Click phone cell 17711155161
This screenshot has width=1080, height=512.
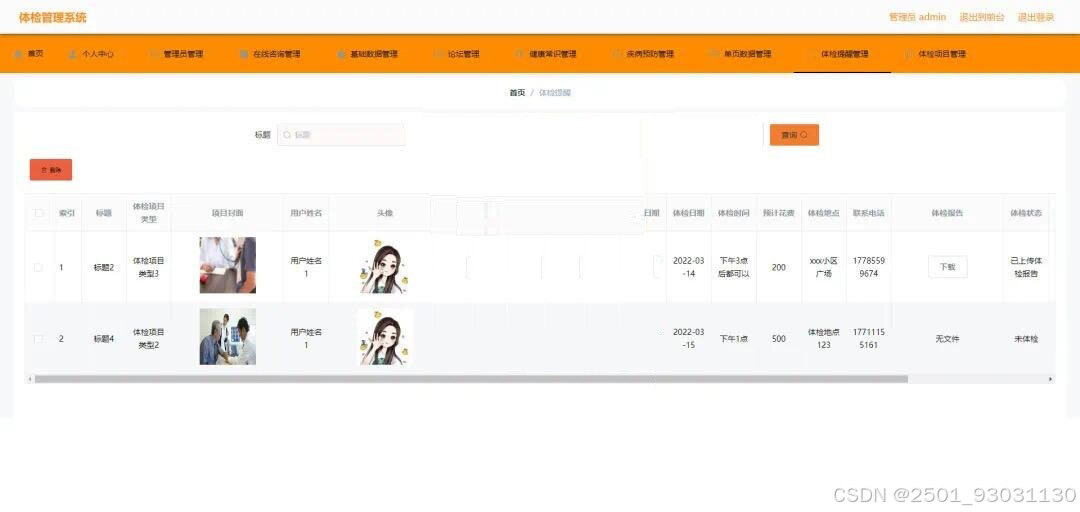click(x=869, y=338)
